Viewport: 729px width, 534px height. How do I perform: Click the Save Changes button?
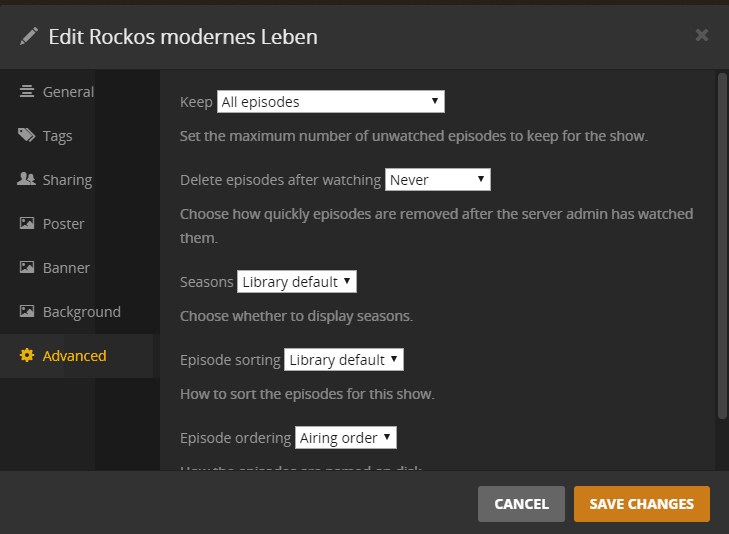(641, 504)
